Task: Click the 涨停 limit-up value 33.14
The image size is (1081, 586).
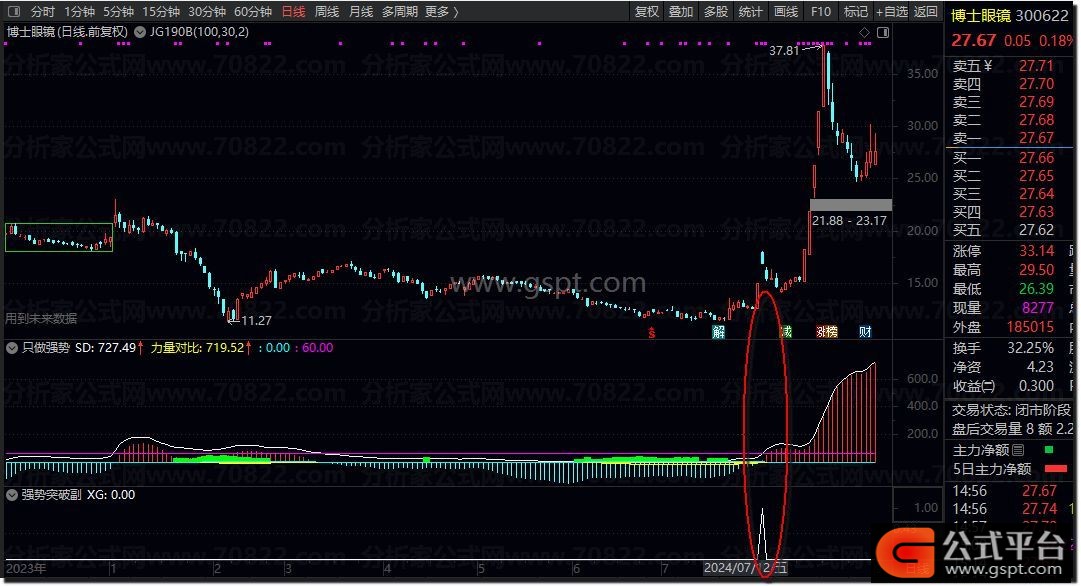Action: click(x=1037, y=251)
